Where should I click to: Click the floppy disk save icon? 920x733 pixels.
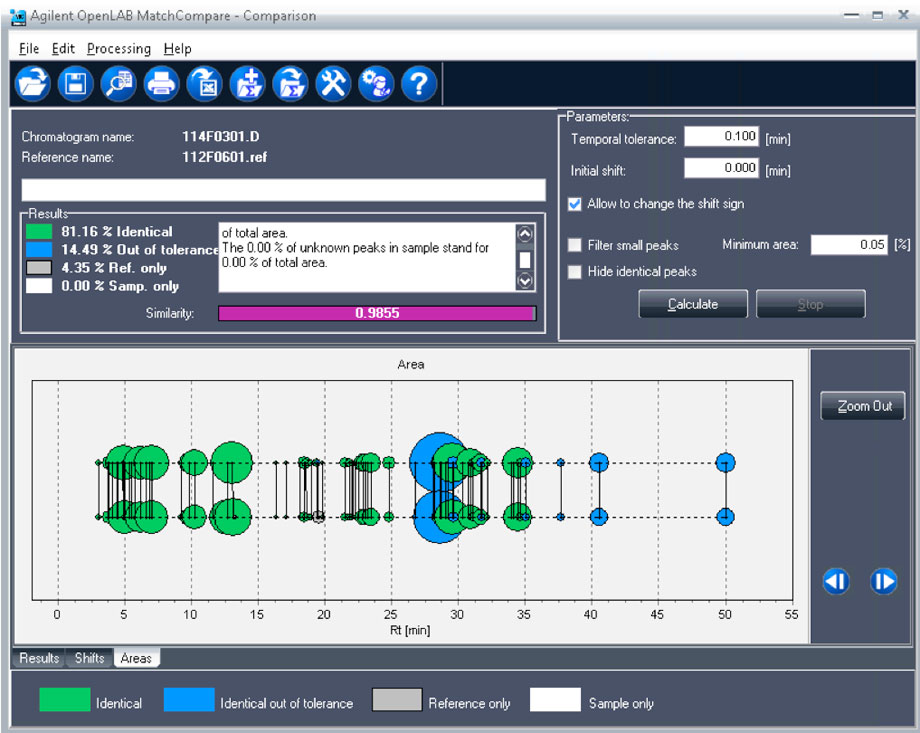(75, 84)
